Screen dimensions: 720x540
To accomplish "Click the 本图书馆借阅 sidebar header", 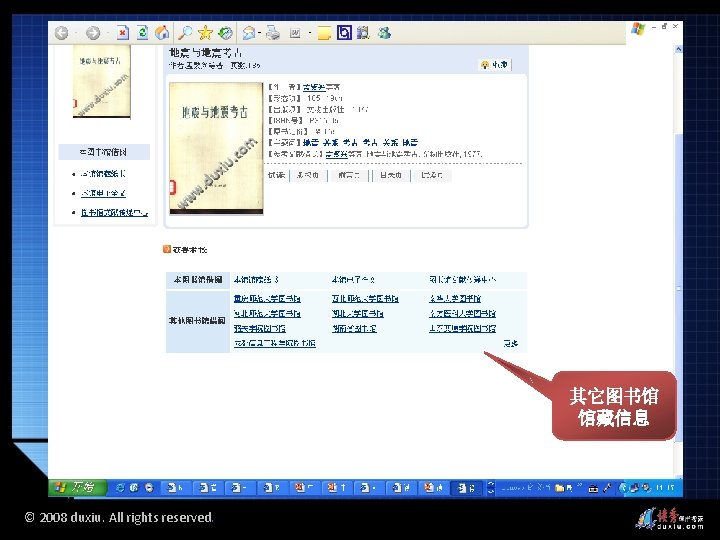I will (104, 152).
